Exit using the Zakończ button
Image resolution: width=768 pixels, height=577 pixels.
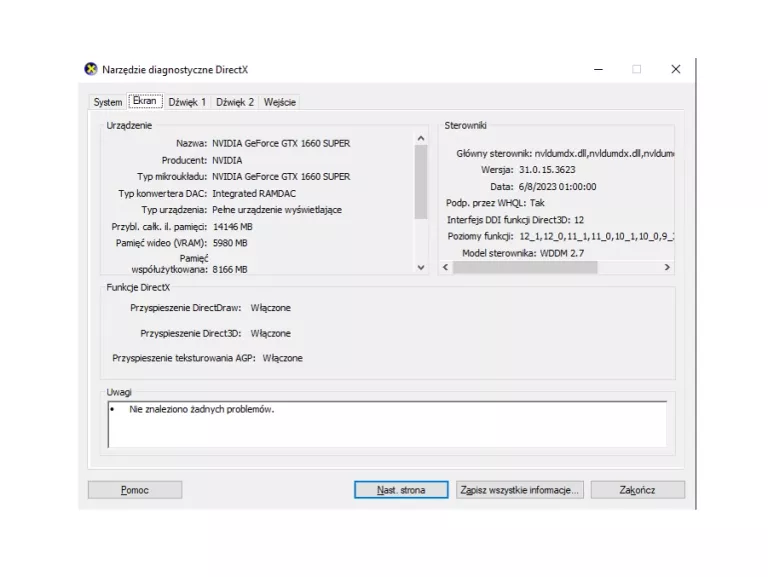coord(637,490)
